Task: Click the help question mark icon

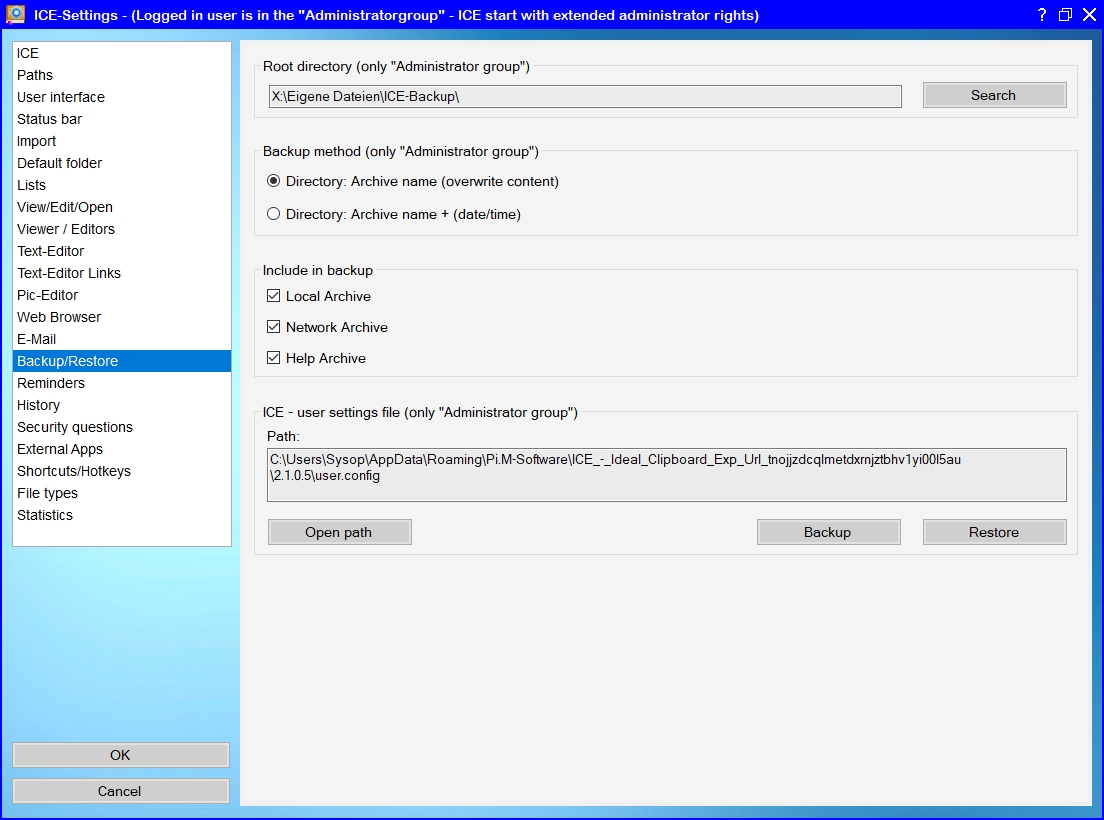Action: 1041,15
